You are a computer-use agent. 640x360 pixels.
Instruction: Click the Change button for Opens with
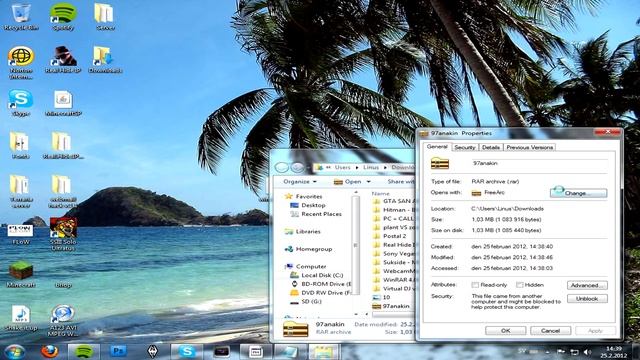(x=578, y=193)
